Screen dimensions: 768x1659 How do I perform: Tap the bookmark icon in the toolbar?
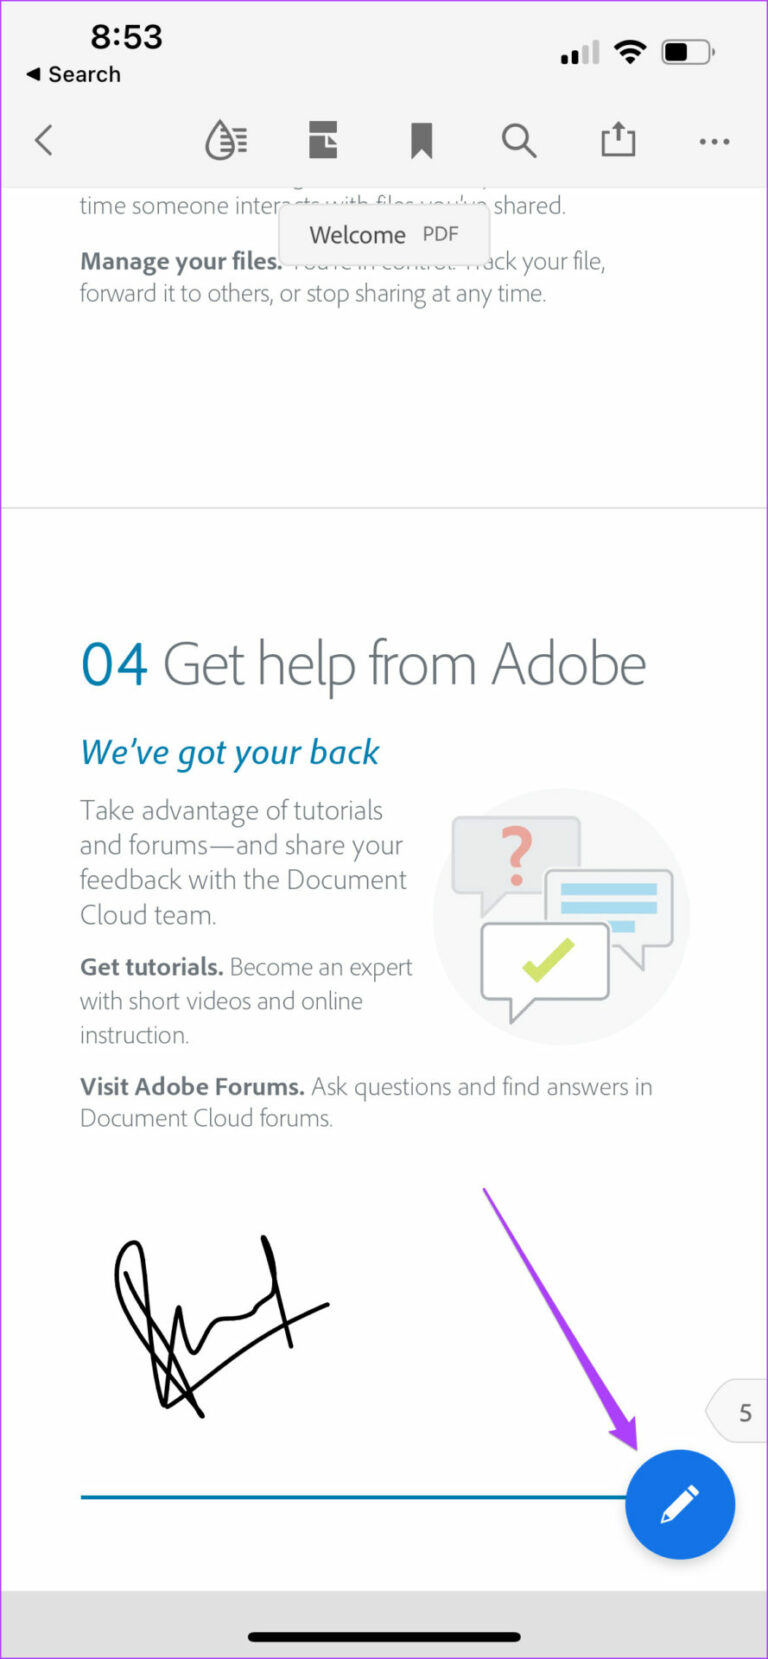[x=420, y=140]
